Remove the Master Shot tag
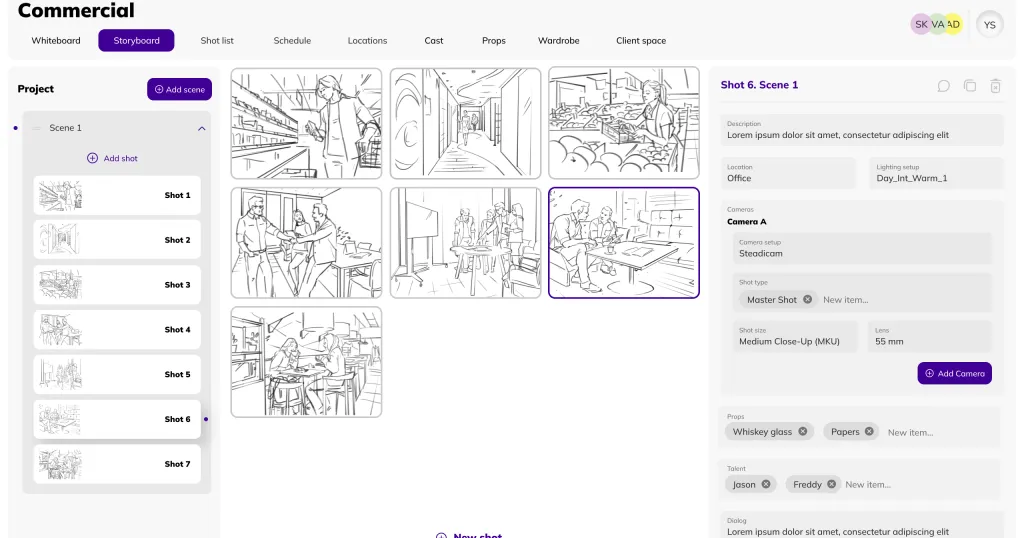This screenshot has width=1024, height=538. coord(808,300)
